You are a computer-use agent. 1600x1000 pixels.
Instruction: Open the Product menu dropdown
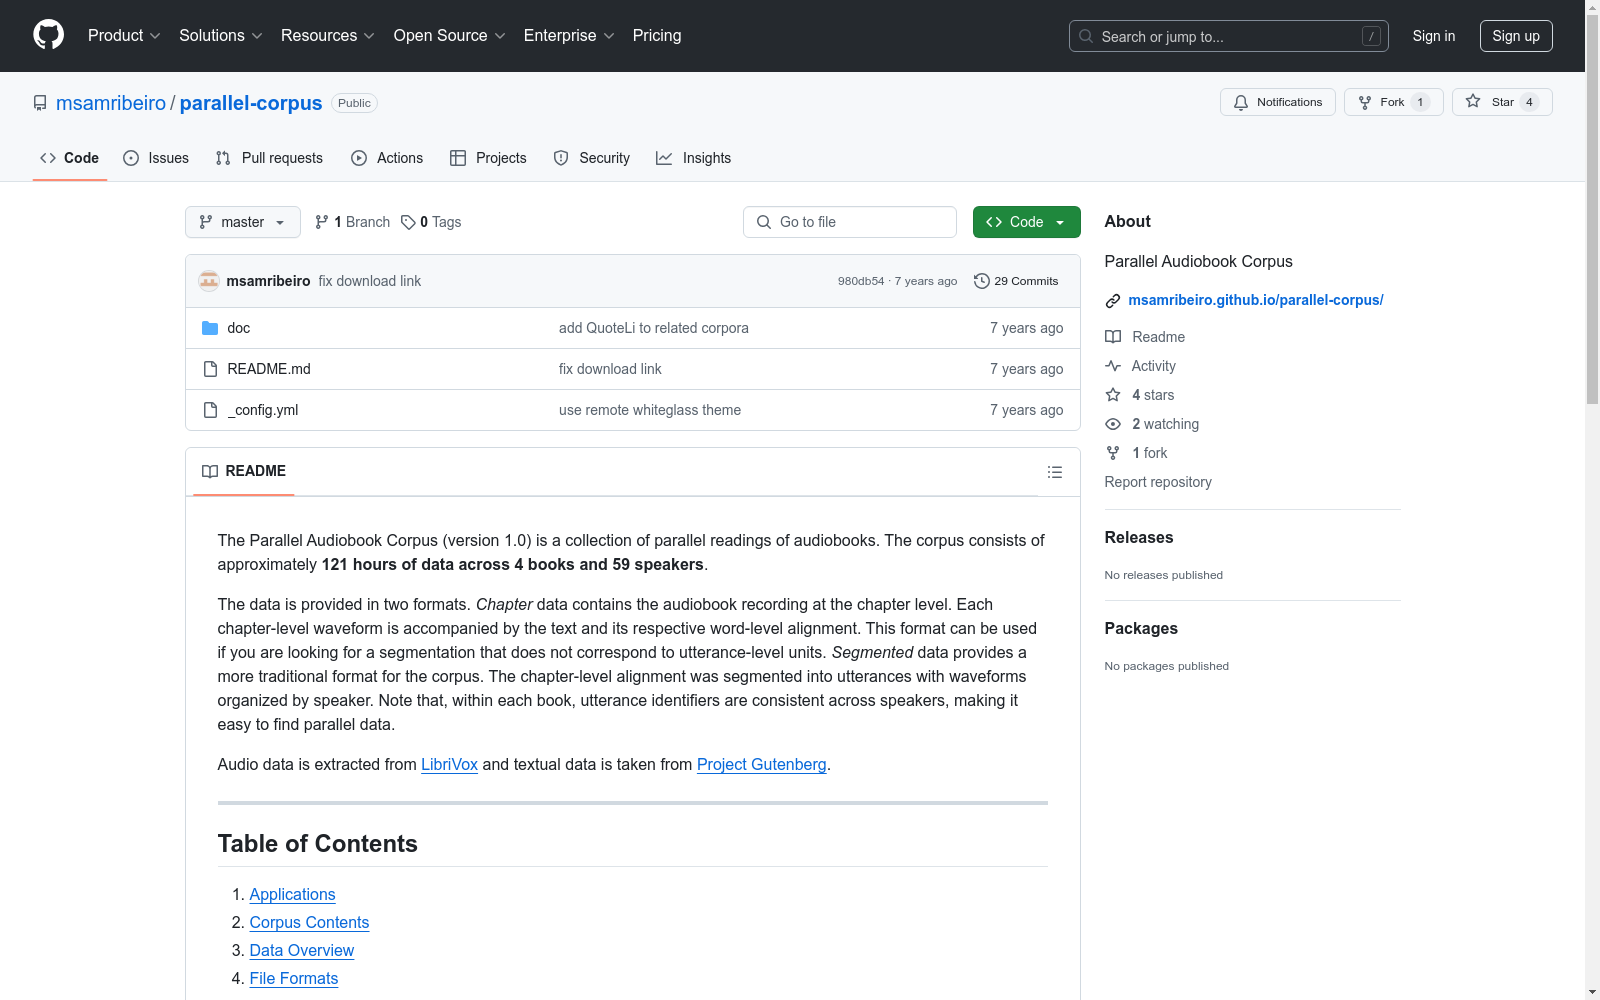point(124,36)
